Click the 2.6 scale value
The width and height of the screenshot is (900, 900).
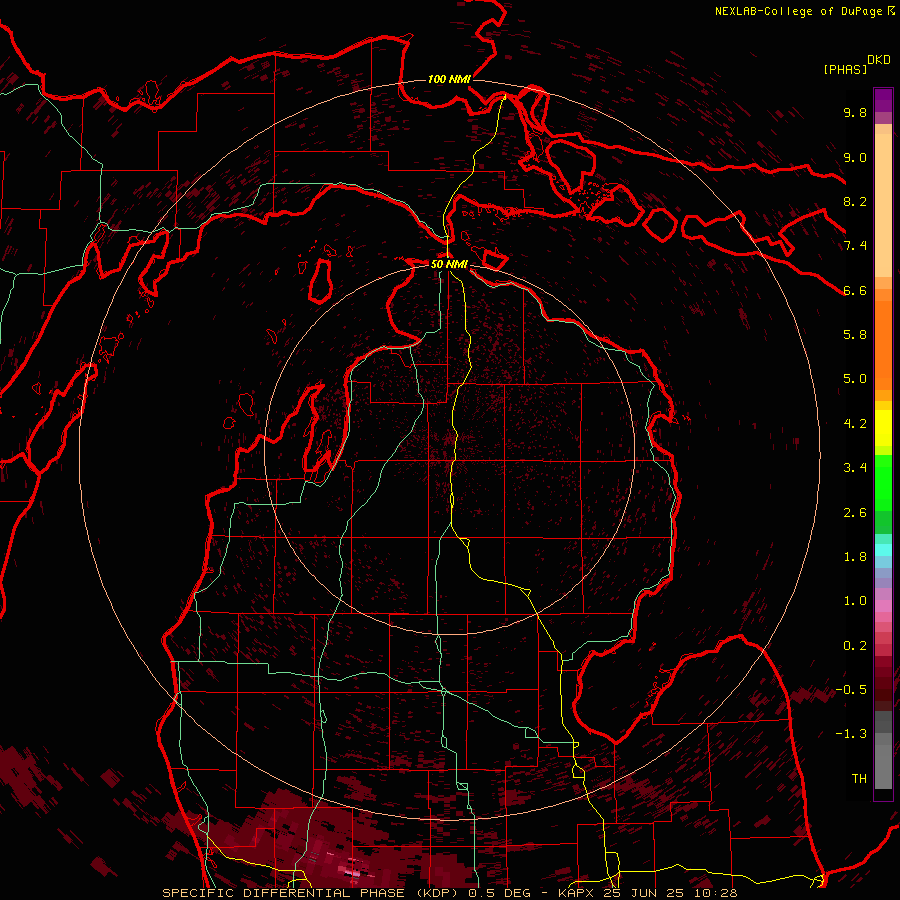click(x=855, y=513)
